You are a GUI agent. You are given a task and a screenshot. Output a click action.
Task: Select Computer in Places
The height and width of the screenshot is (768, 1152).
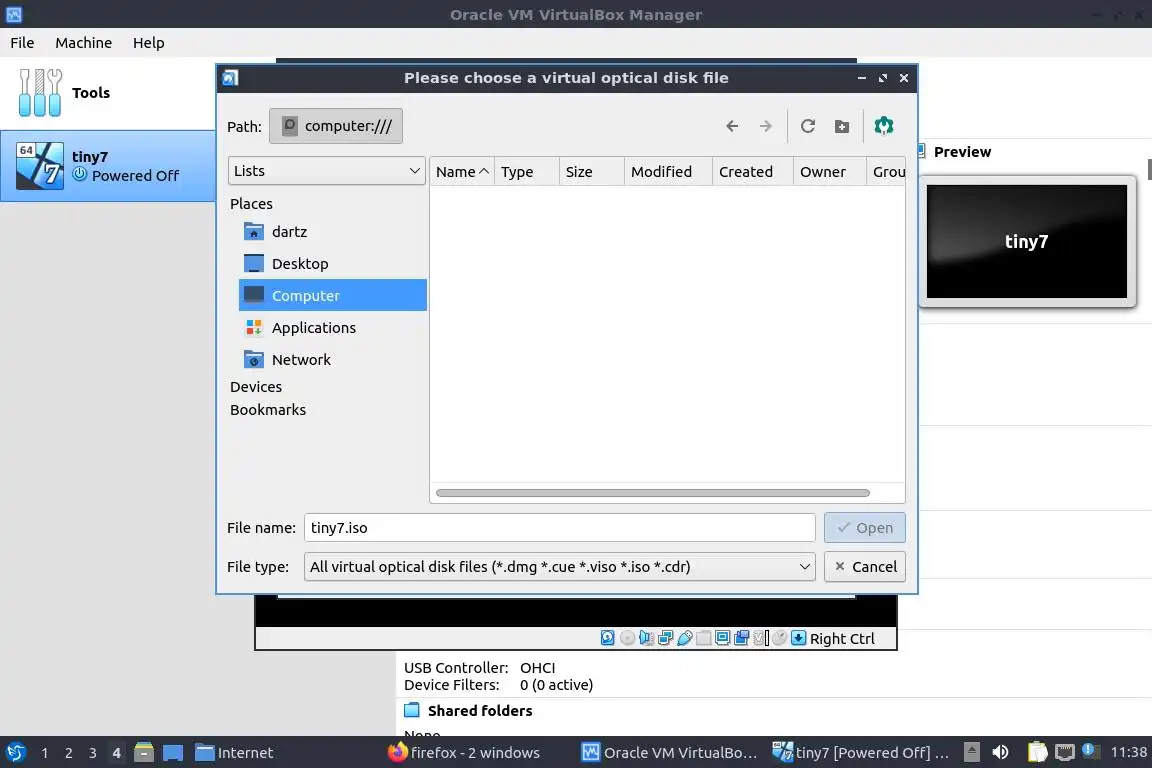[332, 295]
